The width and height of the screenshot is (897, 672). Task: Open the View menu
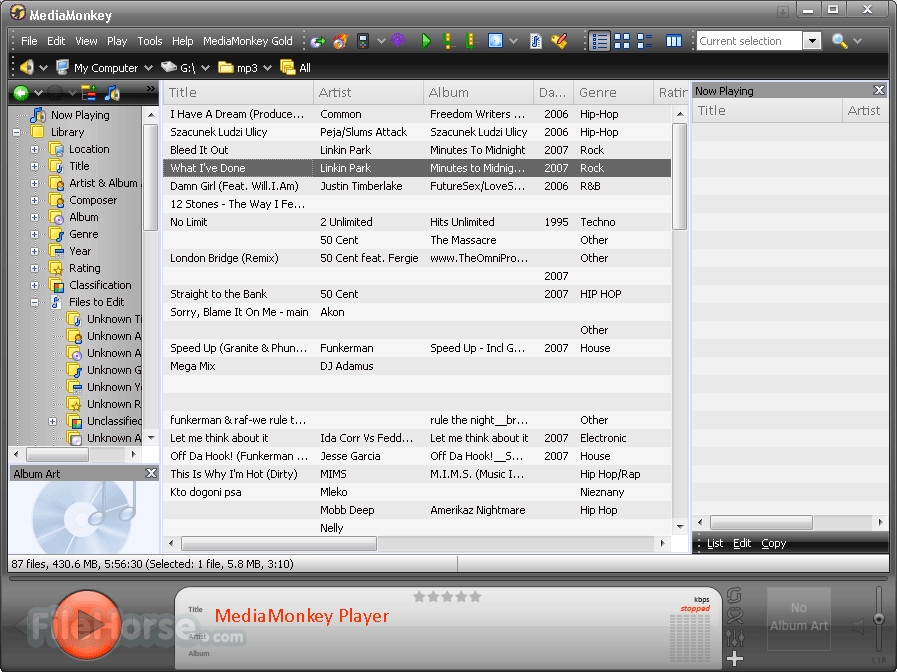tap(86, 41)
